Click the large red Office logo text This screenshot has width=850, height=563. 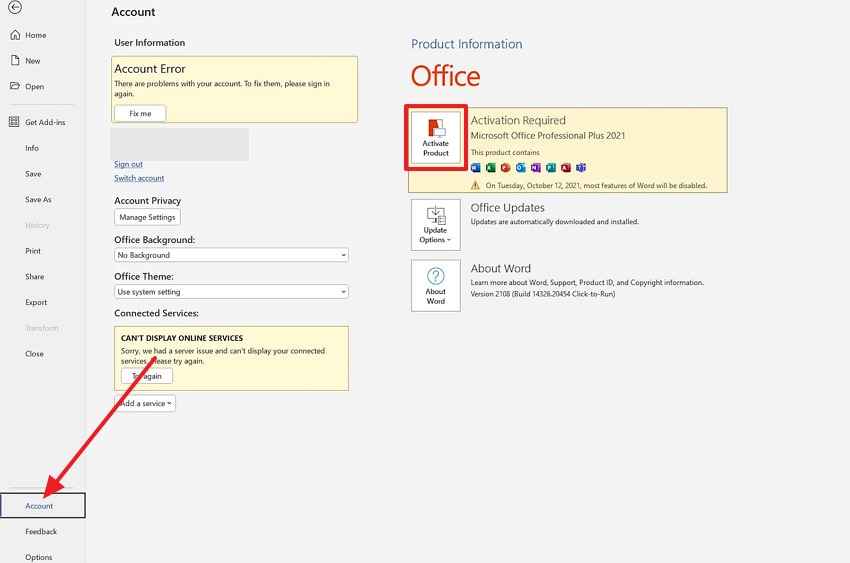pyautogui.click(x=446, y=76)
